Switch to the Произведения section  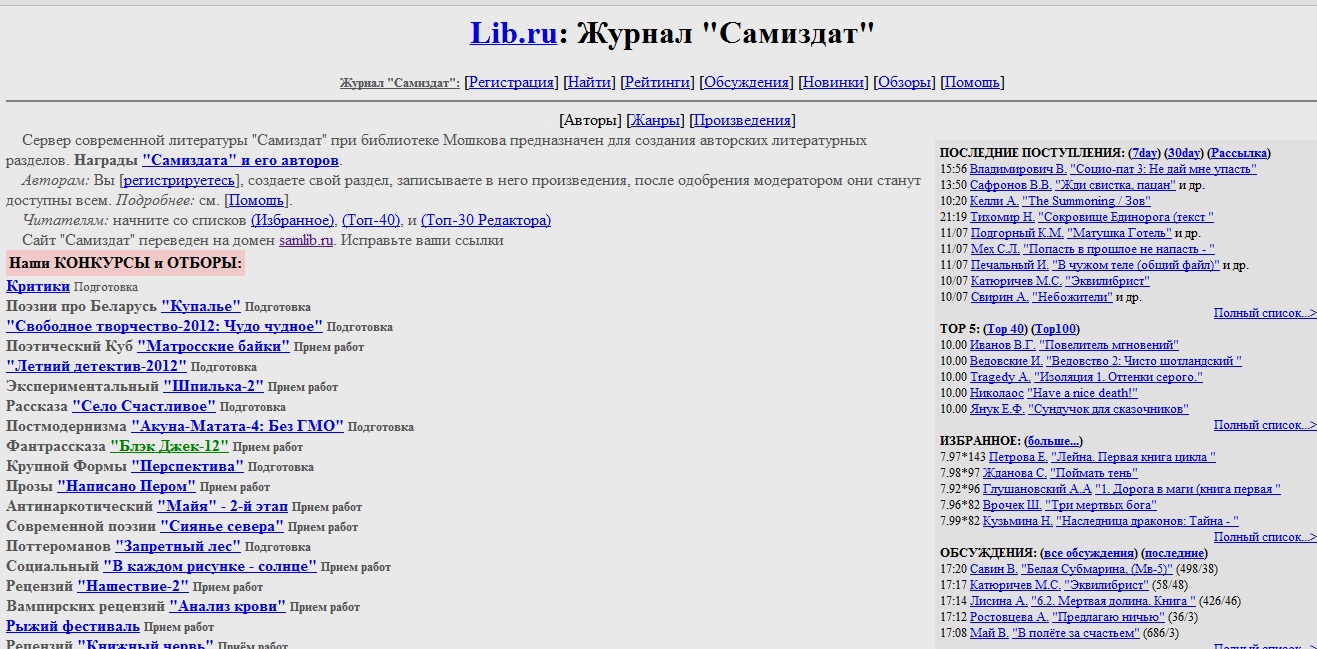tap(742, 121)
